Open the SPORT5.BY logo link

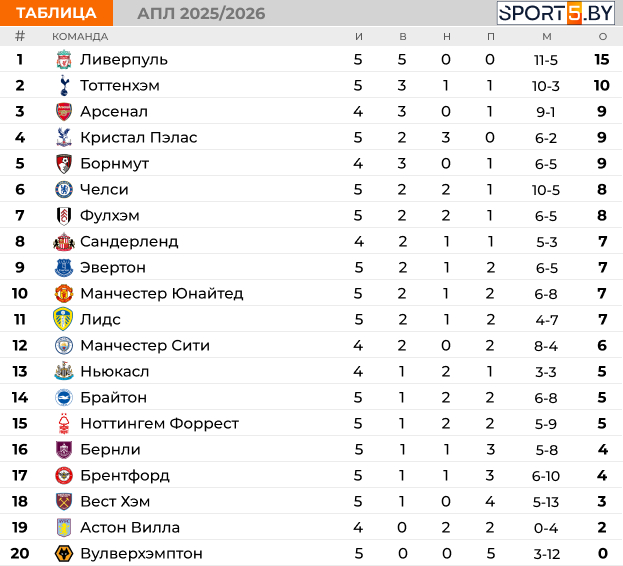tap(555, 13)
